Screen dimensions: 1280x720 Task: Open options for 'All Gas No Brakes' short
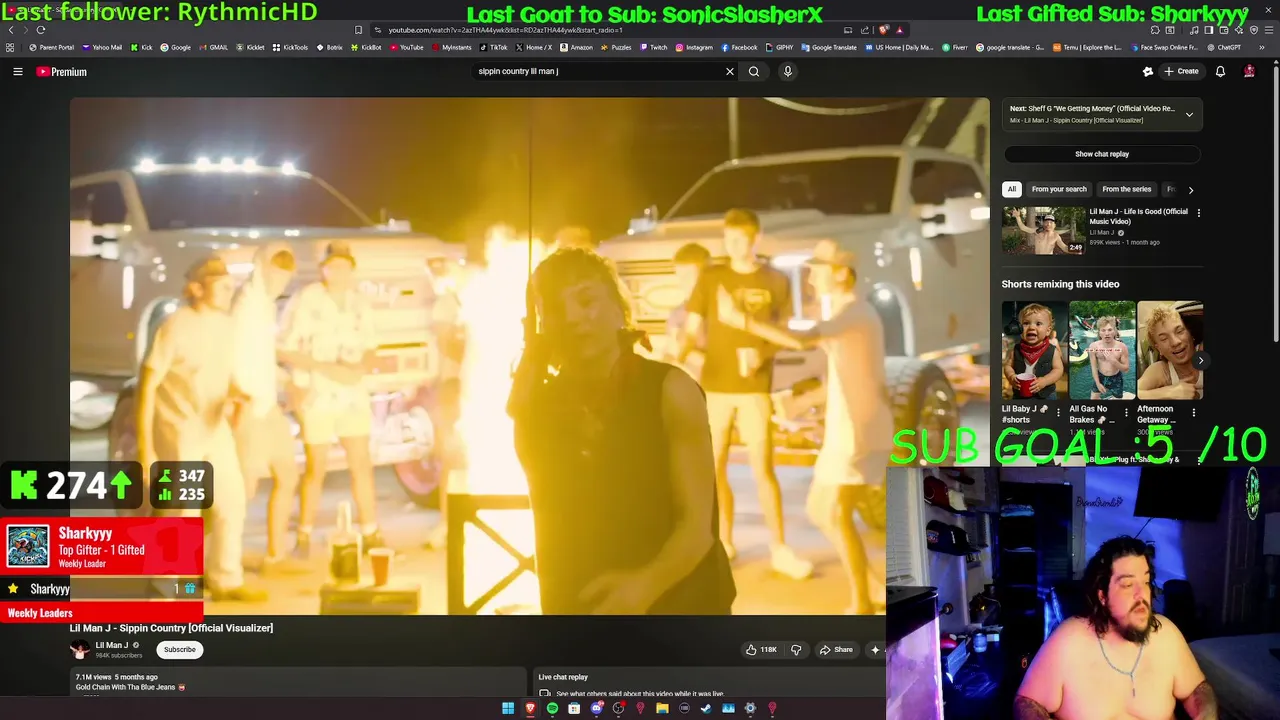point(1126,412)
